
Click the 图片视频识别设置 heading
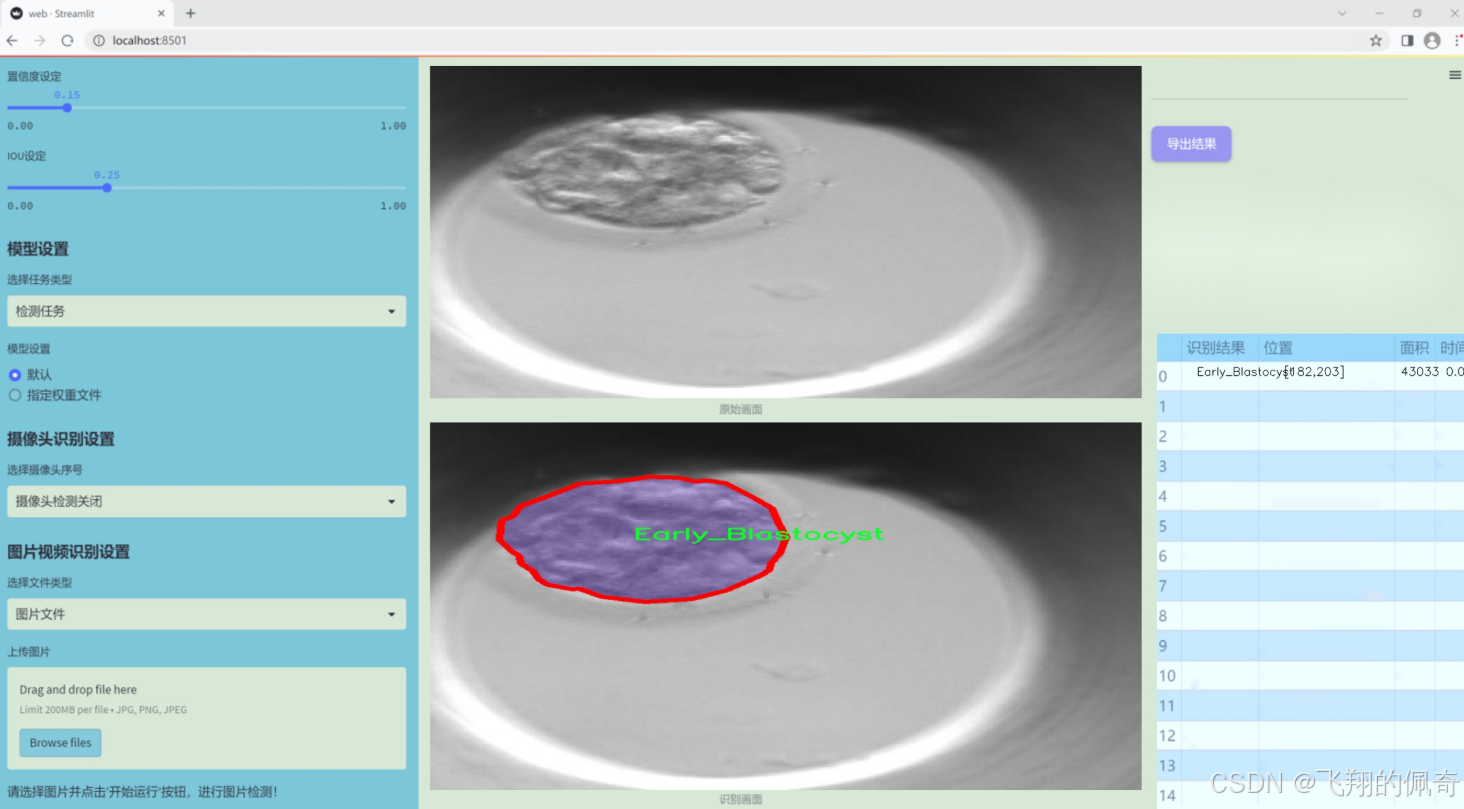pyautogui.click(x=69, y=552)
